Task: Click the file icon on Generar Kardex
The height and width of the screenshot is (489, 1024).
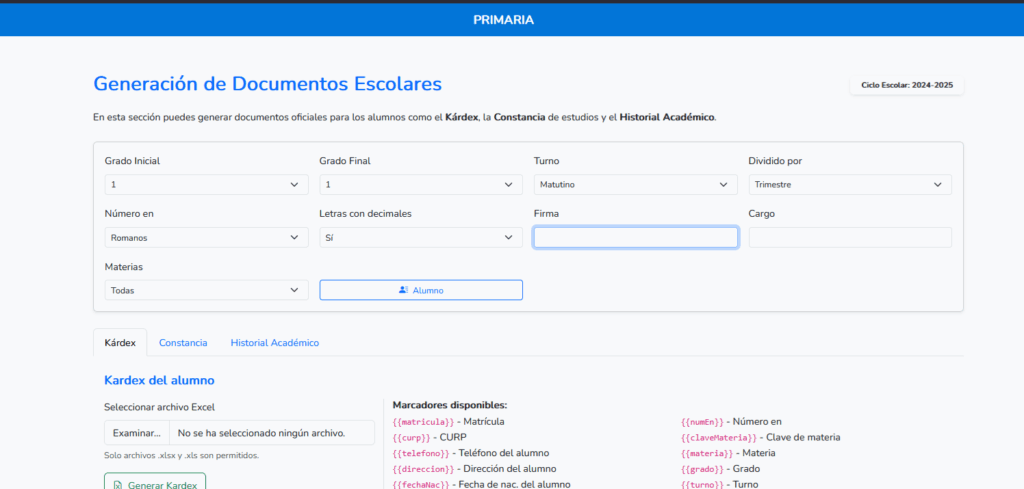Action: click(x=118, y=484)
